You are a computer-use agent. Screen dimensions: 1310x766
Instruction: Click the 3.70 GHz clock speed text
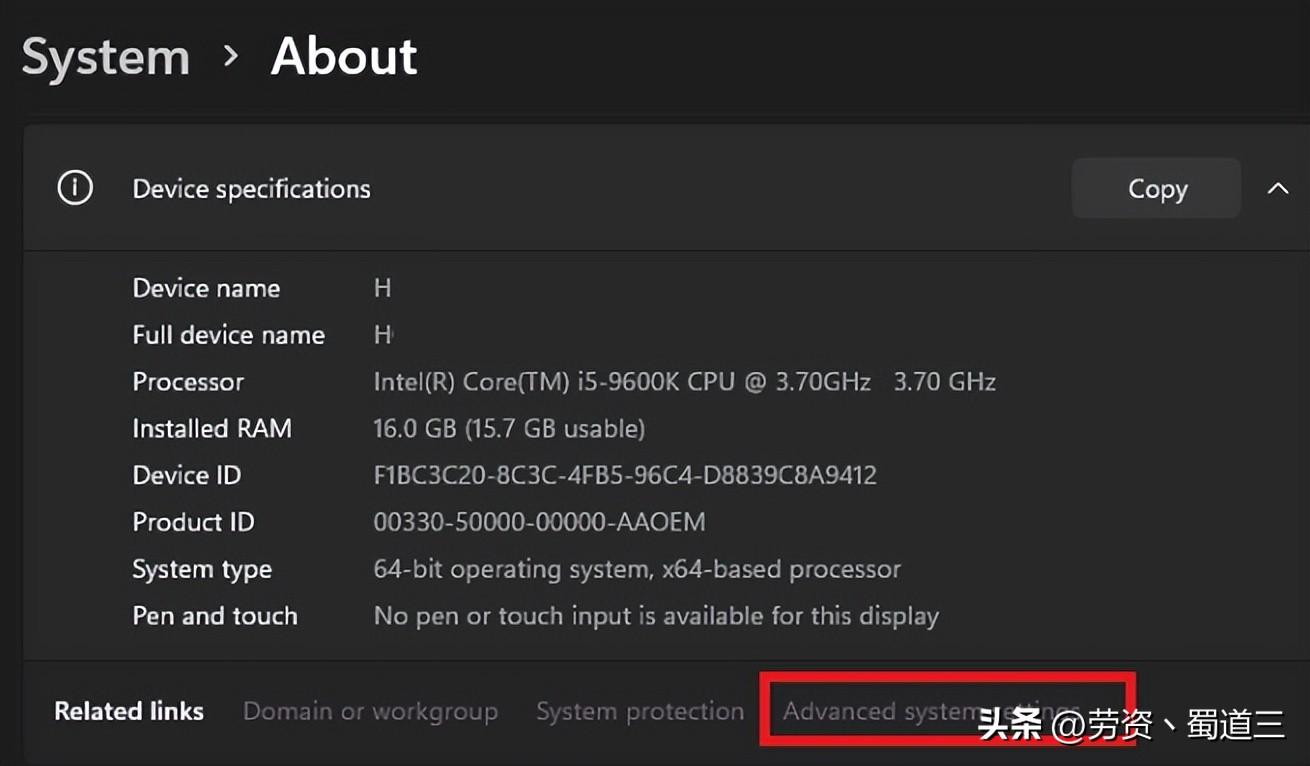pos(943,381)
